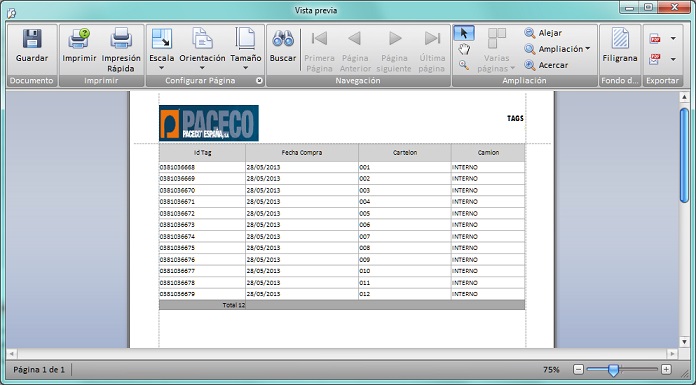Click the Guardar save icon
Screen dimensions: 696x385
[x=32, y=39]
